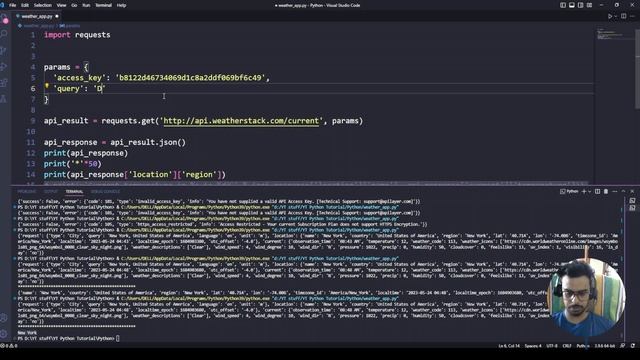Open the weatherstack API URL link
Screen dimensions: 640x360
[x=241, y=121]
